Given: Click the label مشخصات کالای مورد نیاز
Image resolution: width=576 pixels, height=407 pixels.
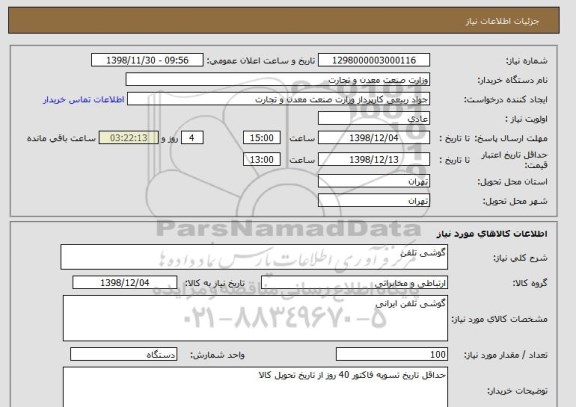Looking at the screenshot, I should [x=500, y=319].
